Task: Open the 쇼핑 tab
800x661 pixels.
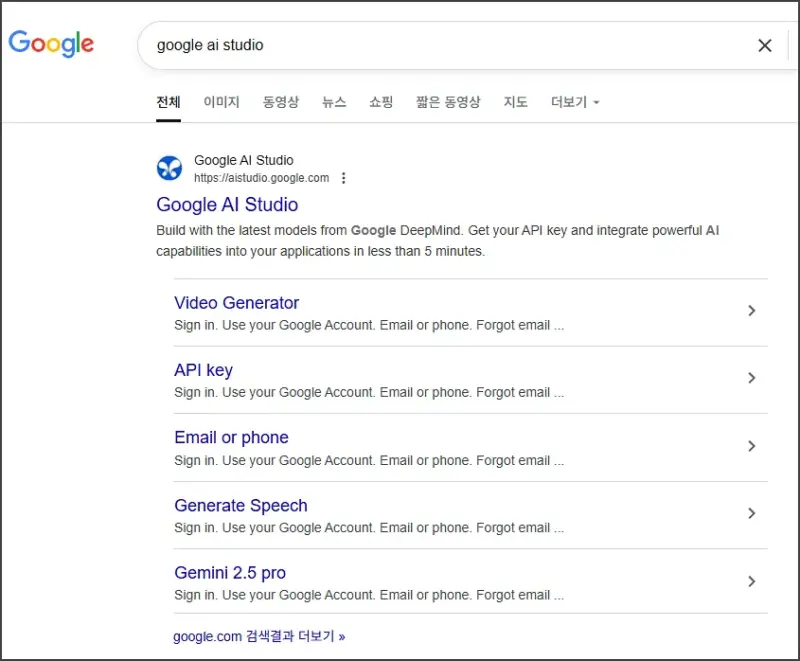Action: click(381, 102)
